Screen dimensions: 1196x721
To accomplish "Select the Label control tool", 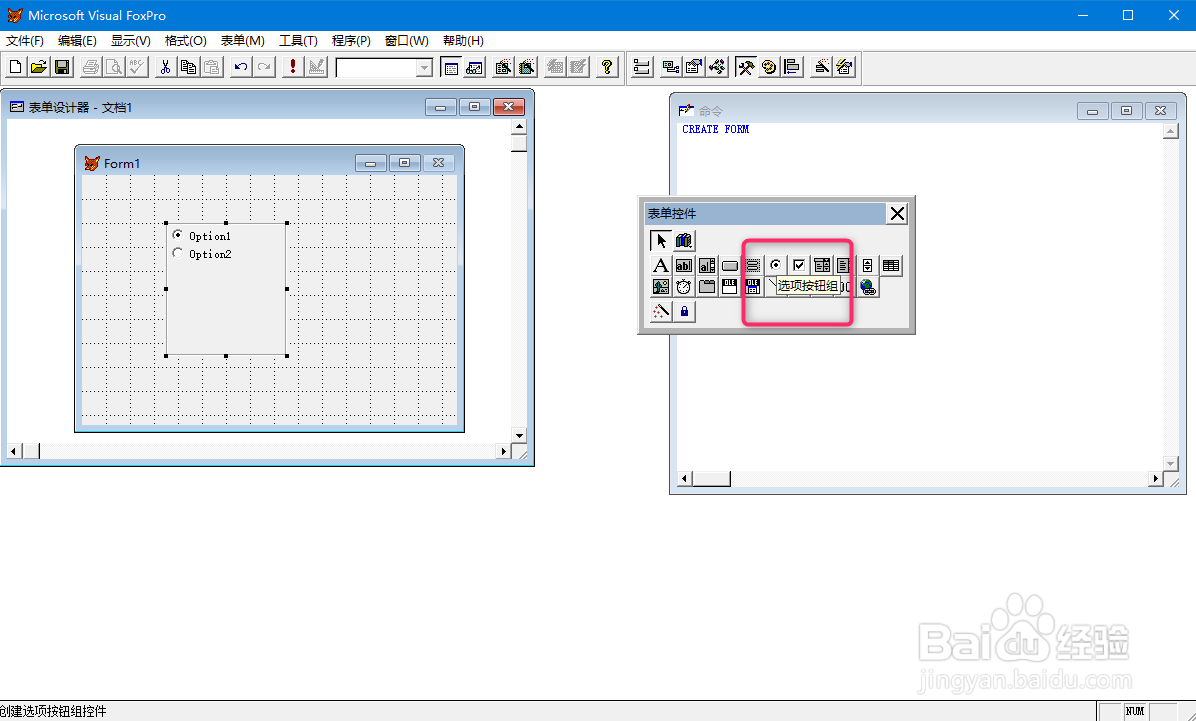I will 661,266.
